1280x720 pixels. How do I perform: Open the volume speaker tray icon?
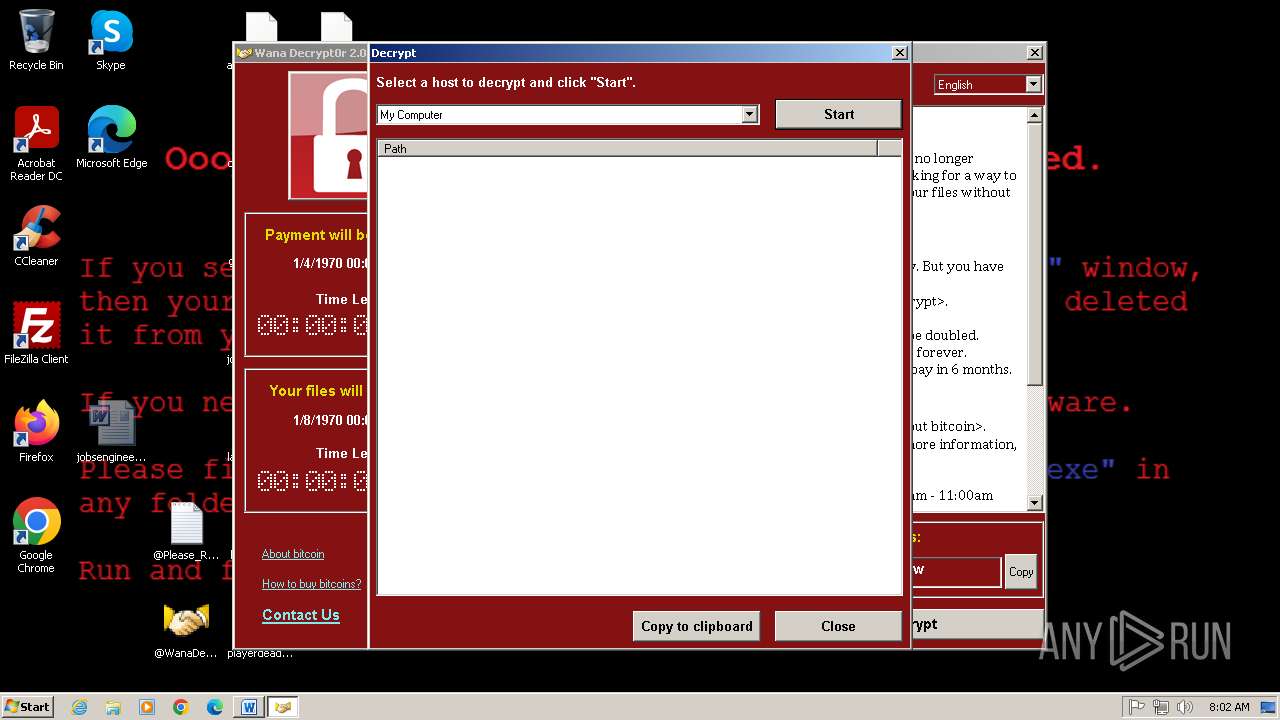[1185, 707]
